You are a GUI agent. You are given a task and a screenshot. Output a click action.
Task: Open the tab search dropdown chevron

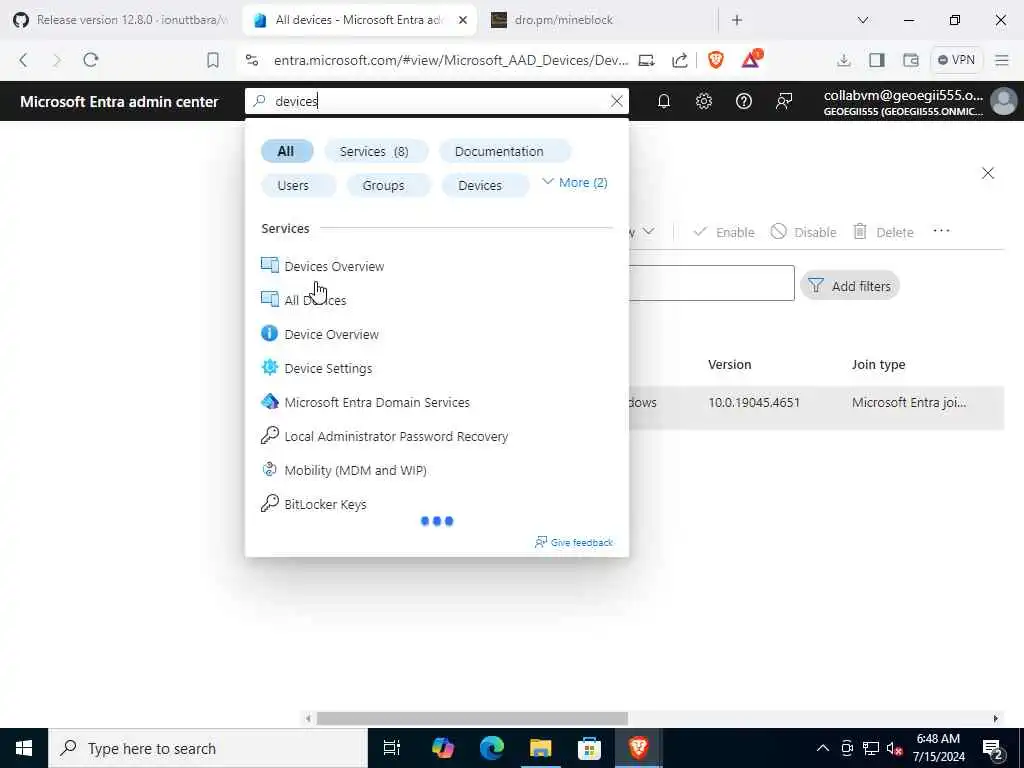863,20
